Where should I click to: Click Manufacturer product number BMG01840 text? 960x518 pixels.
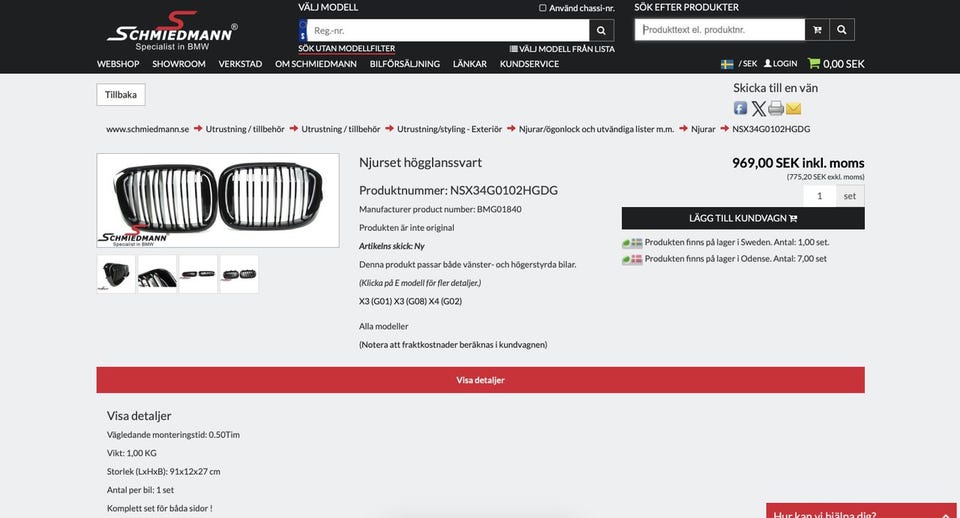[x=440, y=209]
